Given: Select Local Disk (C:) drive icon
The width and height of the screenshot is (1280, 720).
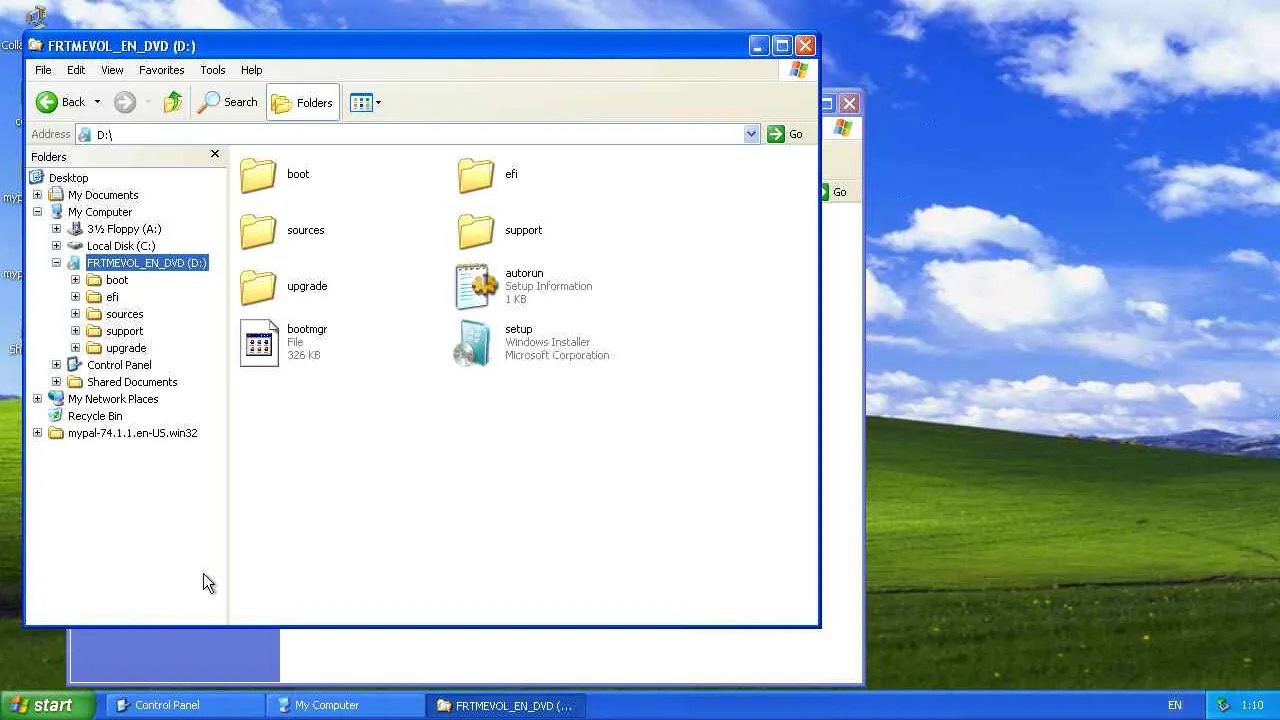Looking at the screenshot, I should click(x=75, y=246).
